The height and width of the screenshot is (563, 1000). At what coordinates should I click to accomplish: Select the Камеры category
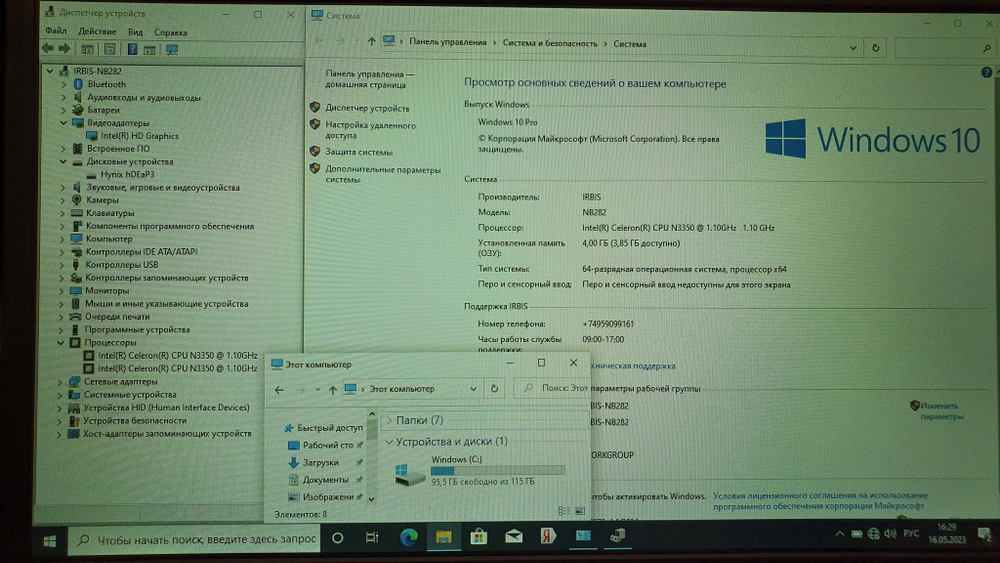[x=102, y=200]
